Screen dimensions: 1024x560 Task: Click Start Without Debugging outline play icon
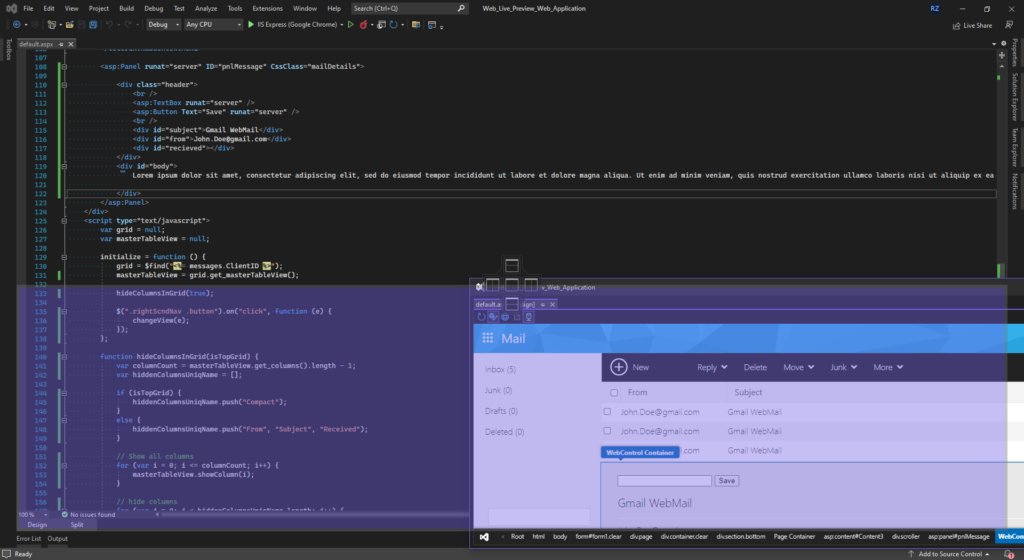[351, 25]
